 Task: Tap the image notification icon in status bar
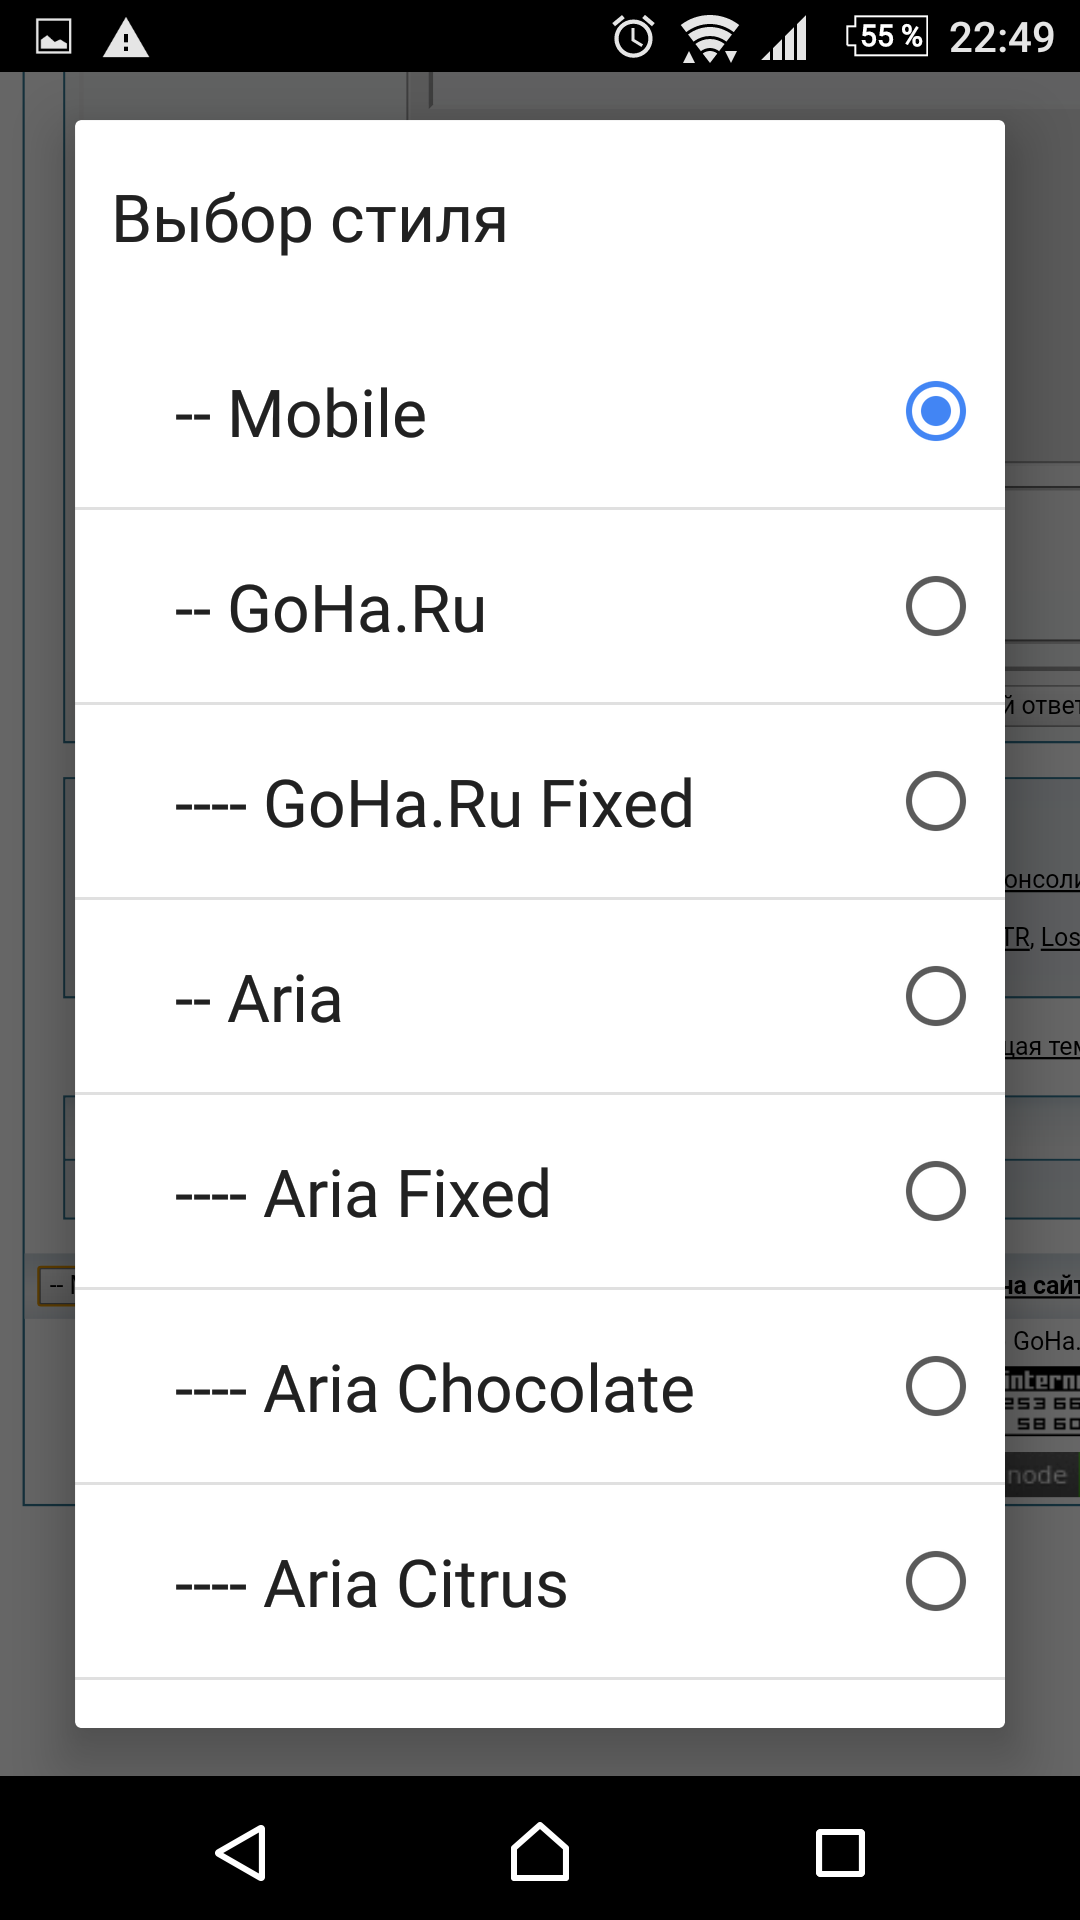click(53, 38)
